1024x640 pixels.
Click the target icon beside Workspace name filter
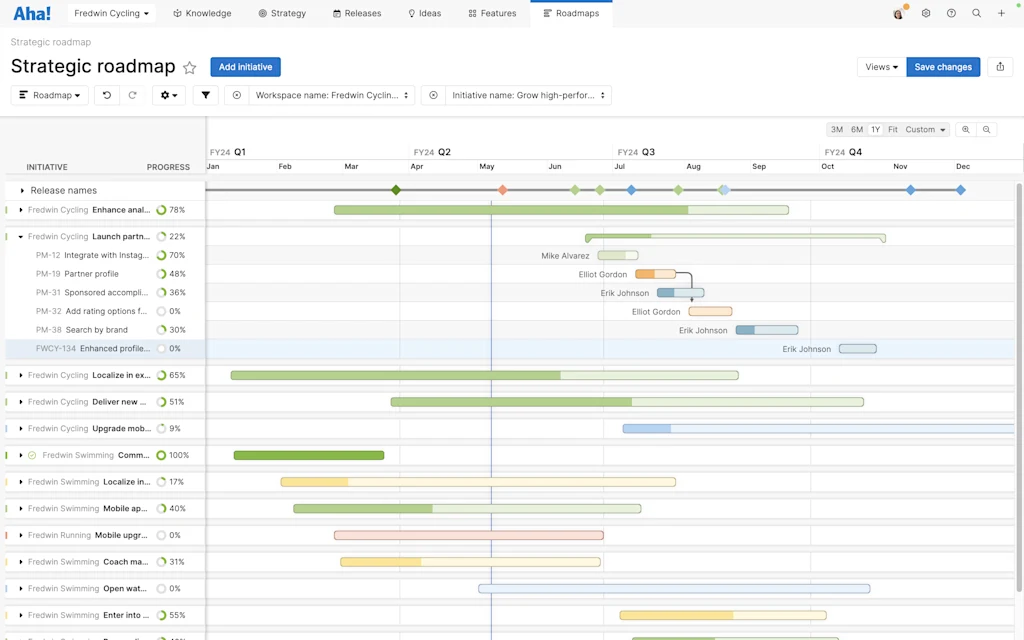tap(236, 95)
